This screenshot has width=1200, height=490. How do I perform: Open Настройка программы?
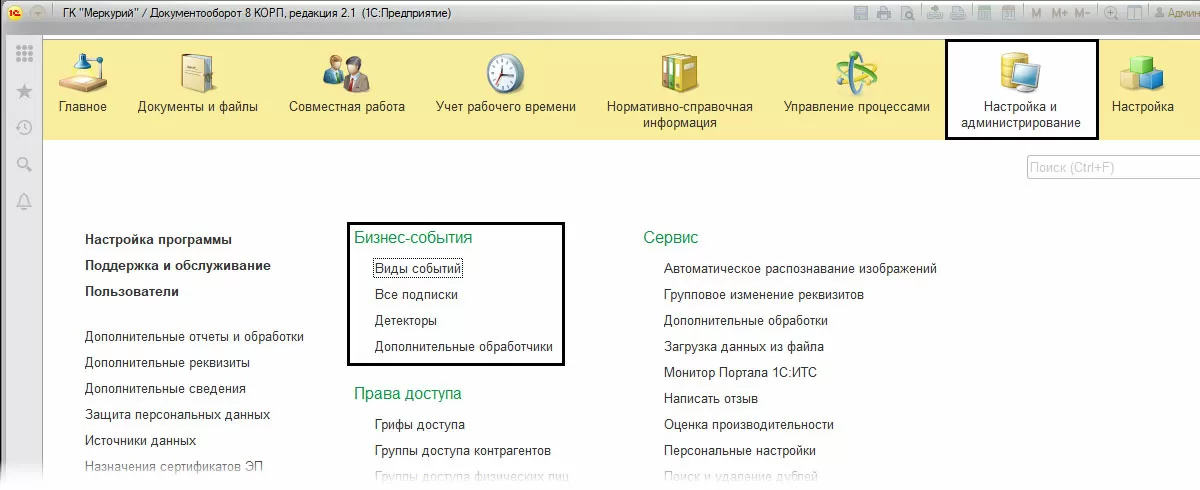[159, 240]
